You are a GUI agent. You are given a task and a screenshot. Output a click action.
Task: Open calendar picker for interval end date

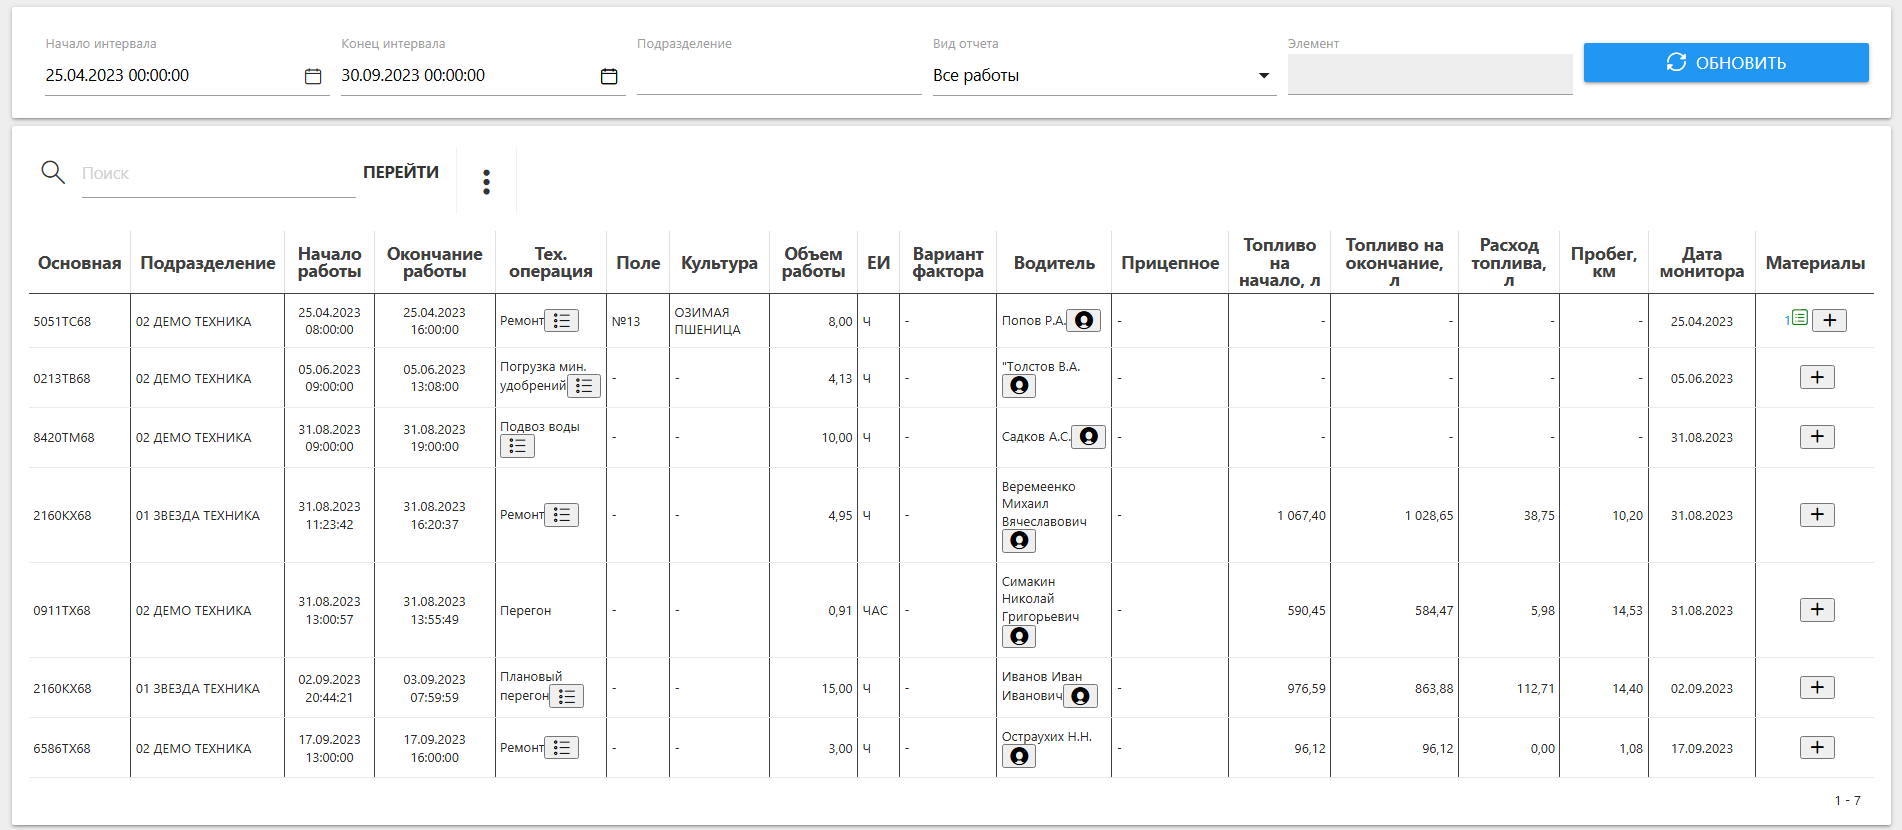coord(609,76)
